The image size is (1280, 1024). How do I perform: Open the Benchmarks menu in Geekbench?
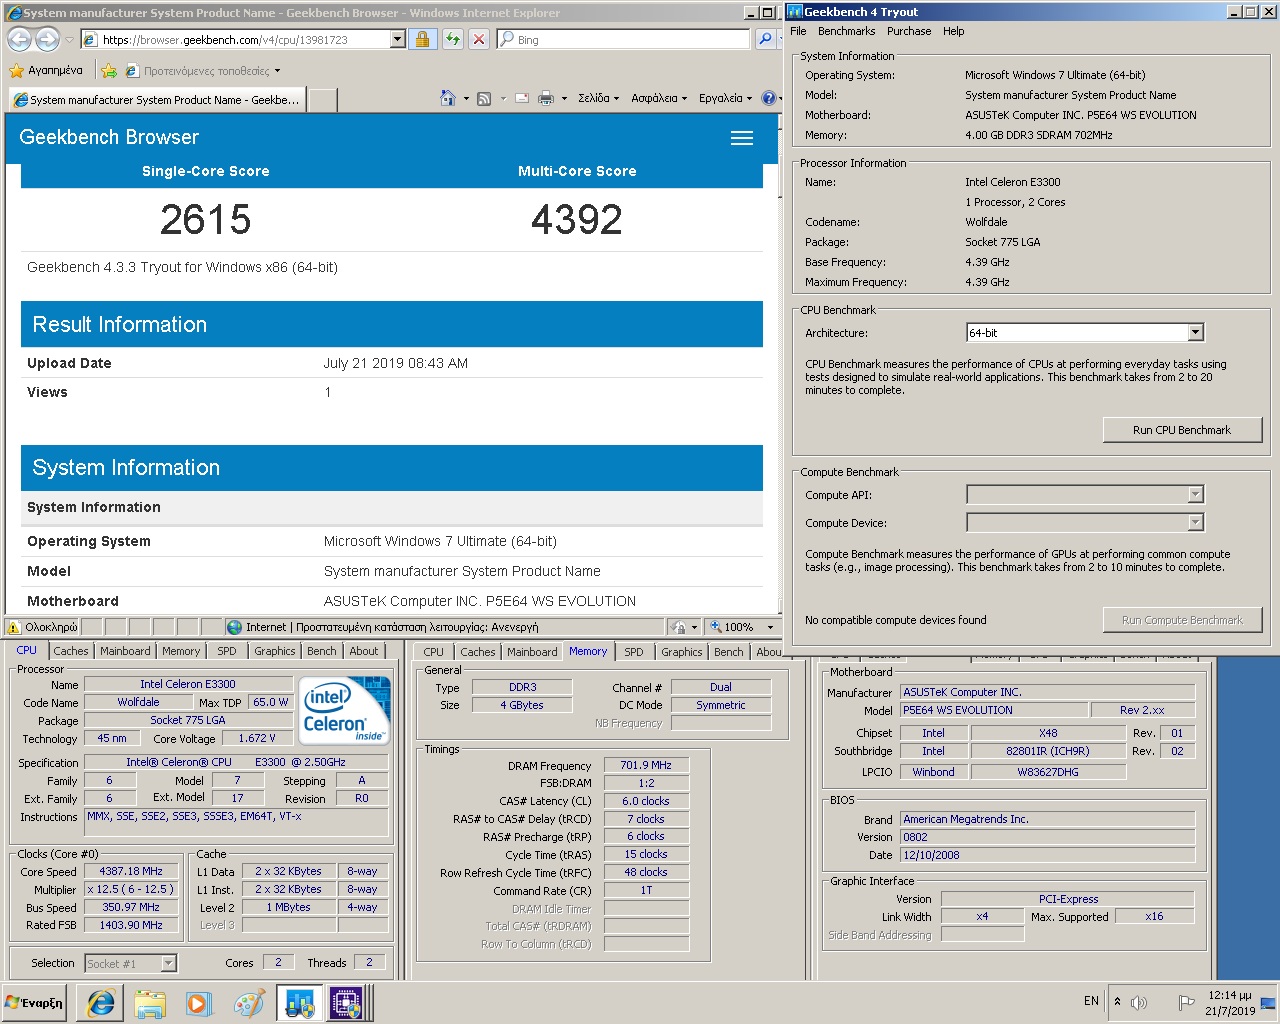point(846,31)
